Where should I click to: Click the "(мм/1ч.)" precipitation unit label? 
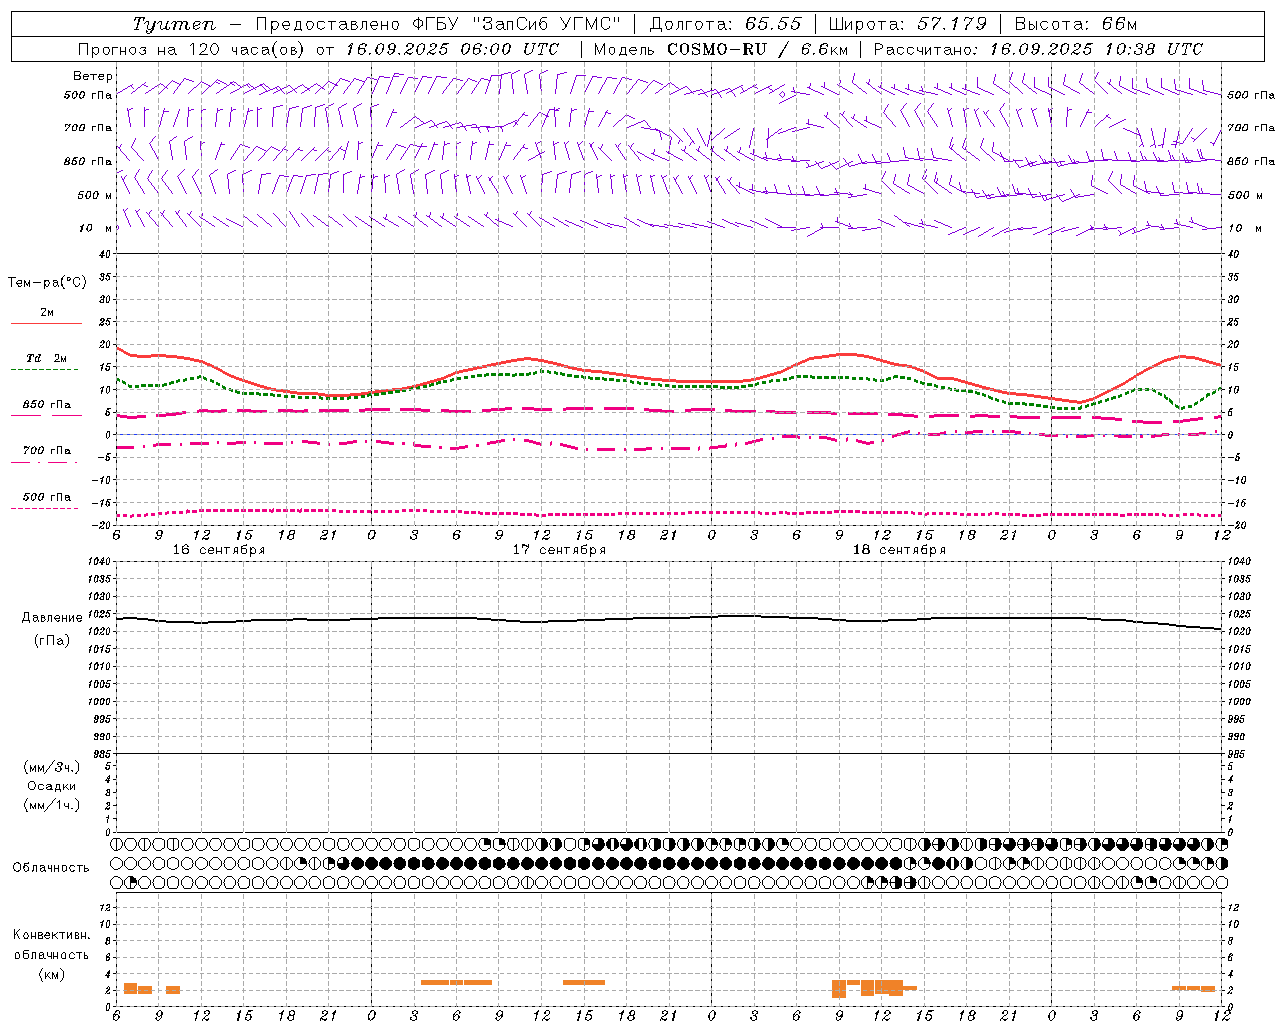(52, 805)
